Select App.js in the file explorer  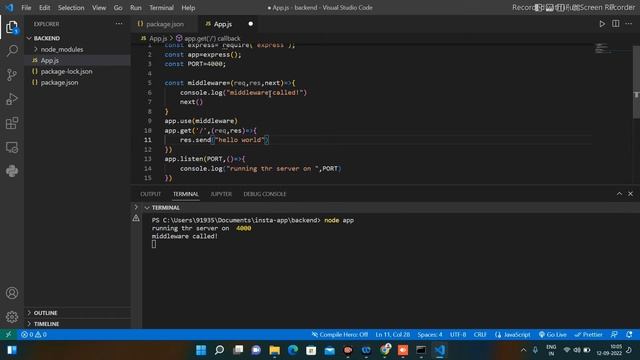tap(78, 60)
